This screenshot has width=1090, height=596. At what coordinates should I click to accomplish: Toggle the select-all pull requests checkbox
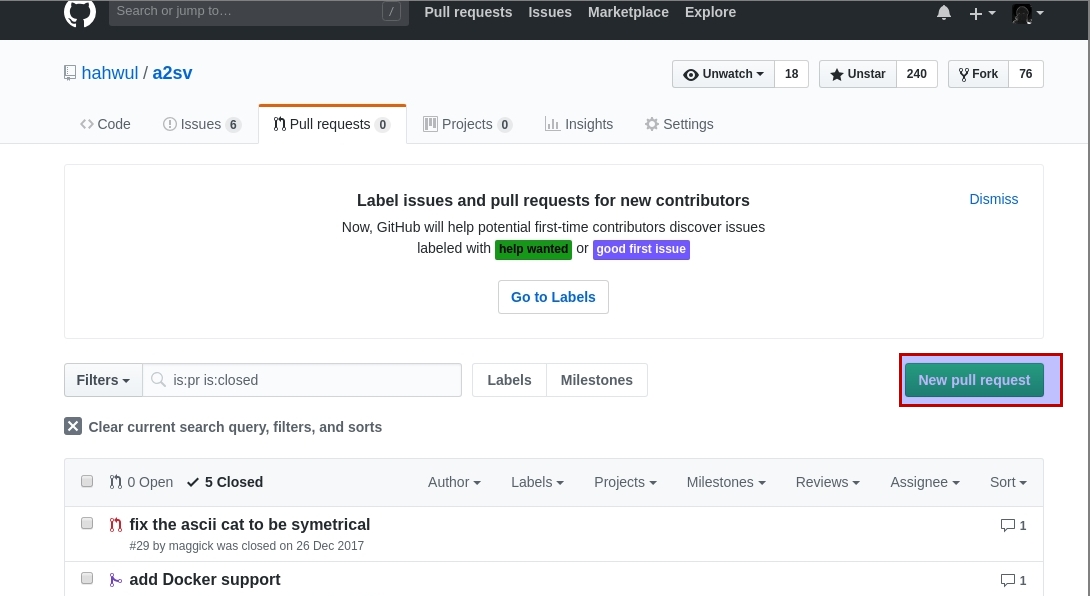(x=87, y=481)
